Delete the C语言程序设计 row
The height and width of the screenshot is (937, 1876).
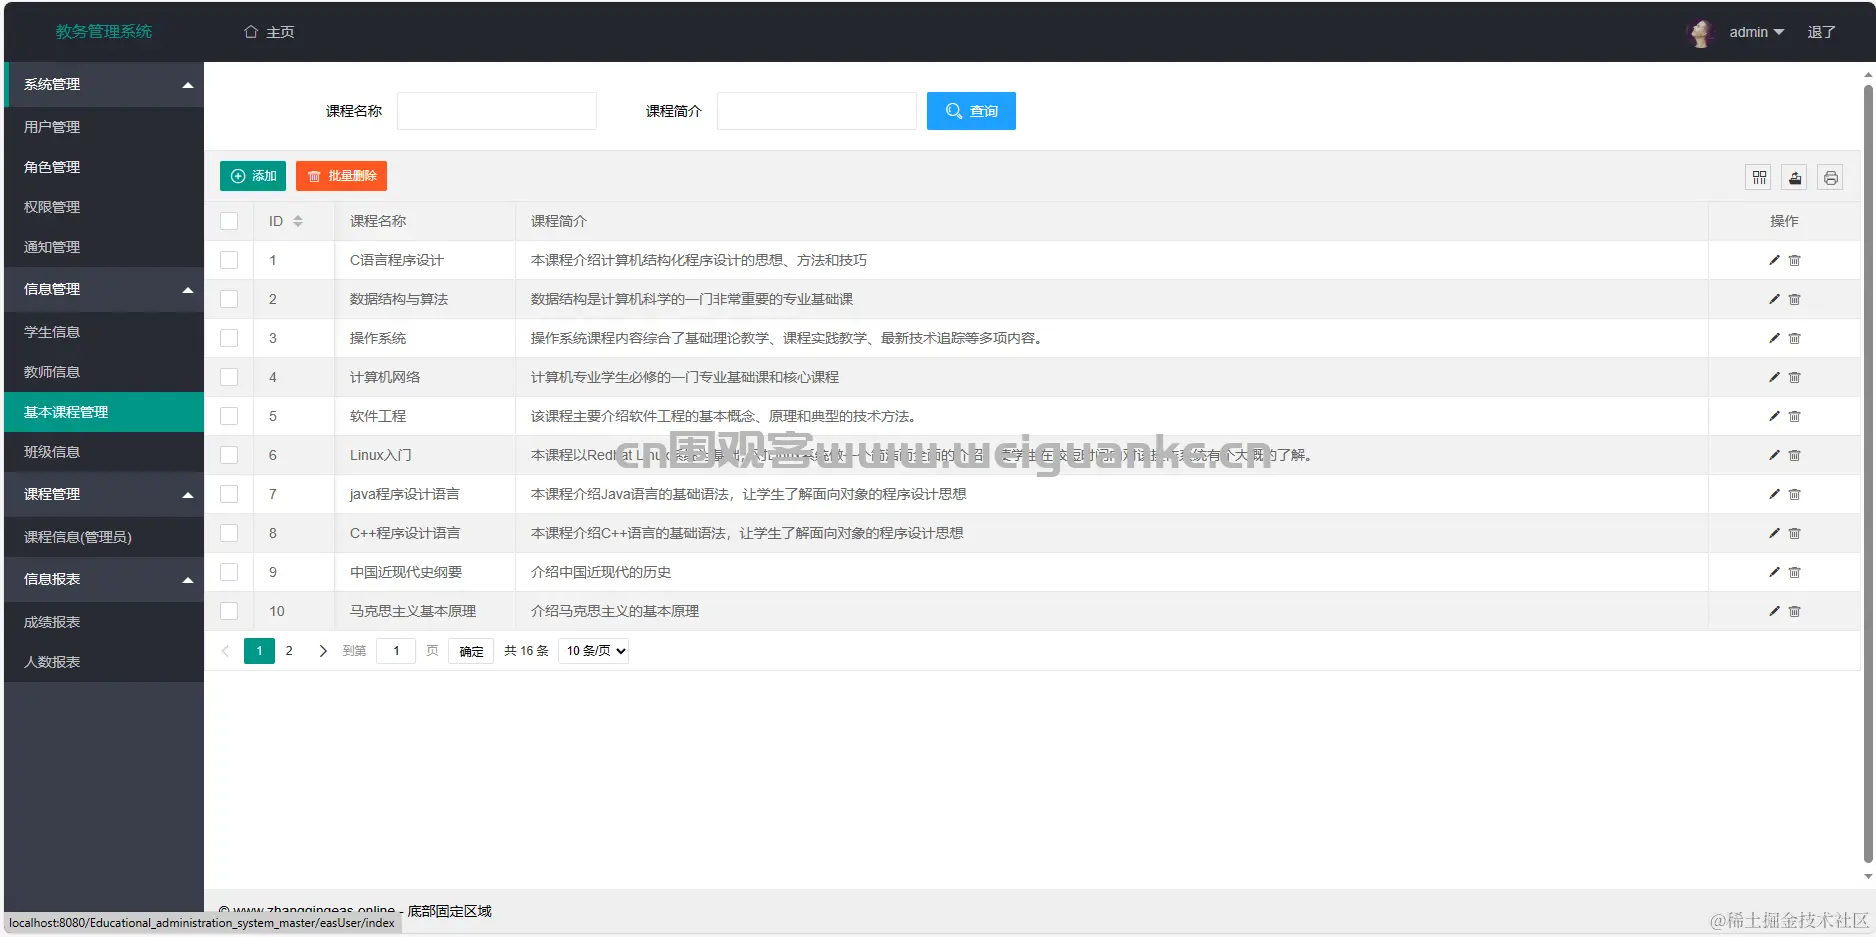(x=1795, y=260)
